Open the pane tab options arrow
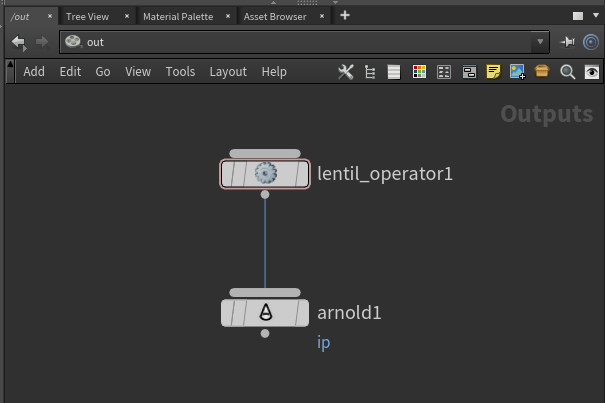Image resolution: width=605 pixels, height=403 pixels. pos(596,15)
